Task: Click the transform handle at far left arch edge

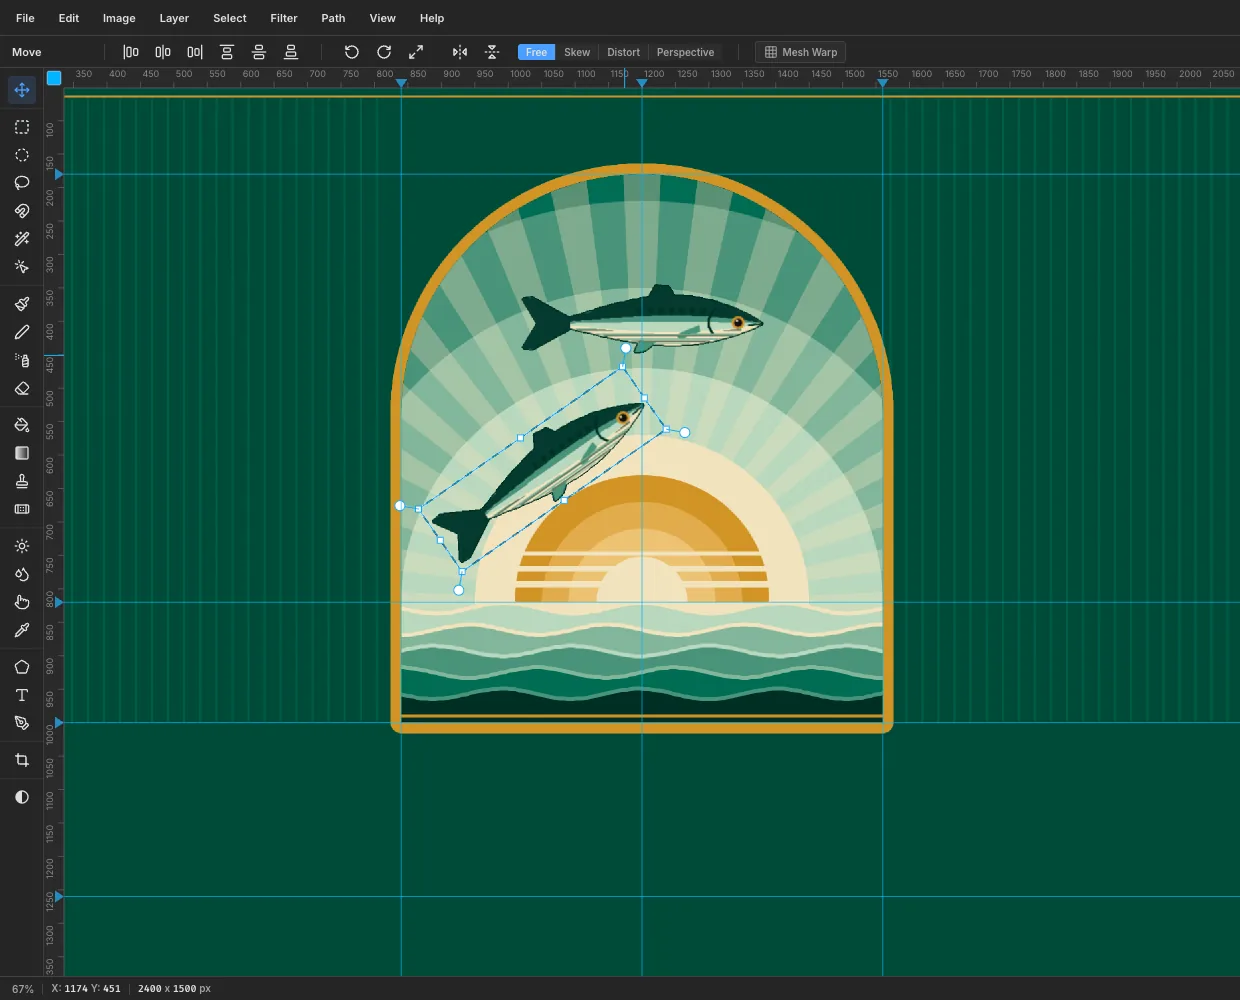Action: 400,506
